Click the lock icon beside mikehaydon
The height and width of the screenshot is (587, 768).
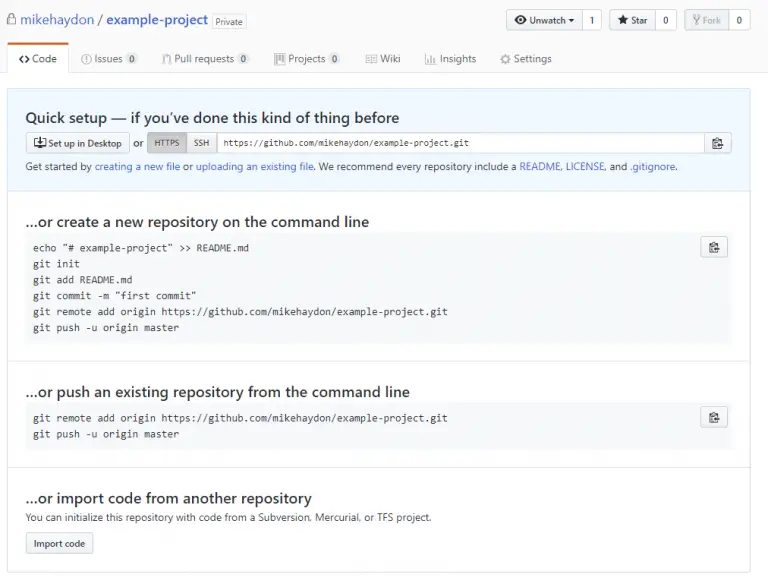point(11,20)
